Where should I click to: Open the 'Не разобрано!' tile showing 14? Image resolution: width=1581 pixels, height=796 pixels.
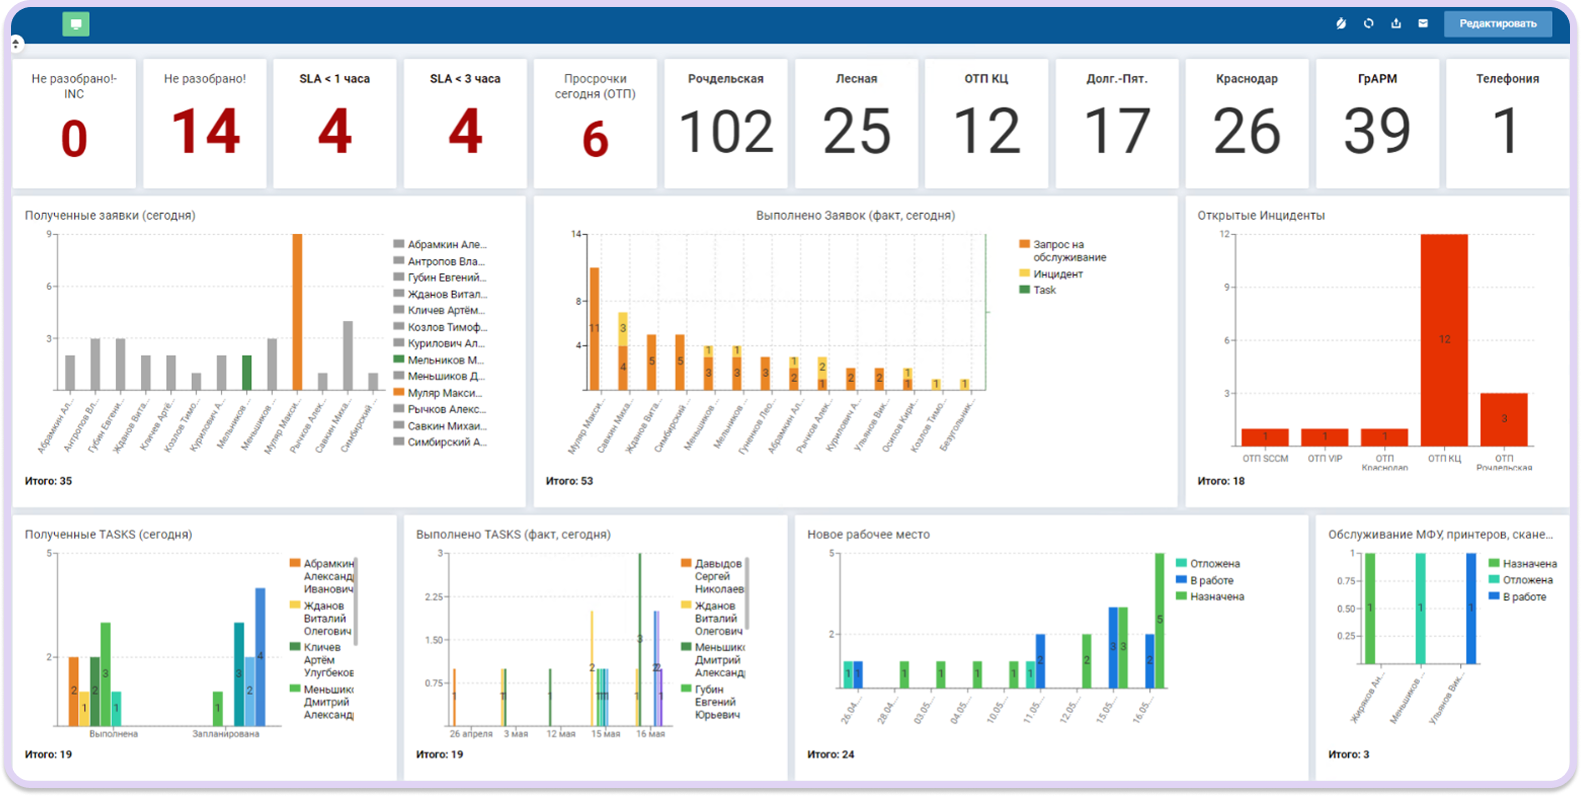(x=205, y=123)
